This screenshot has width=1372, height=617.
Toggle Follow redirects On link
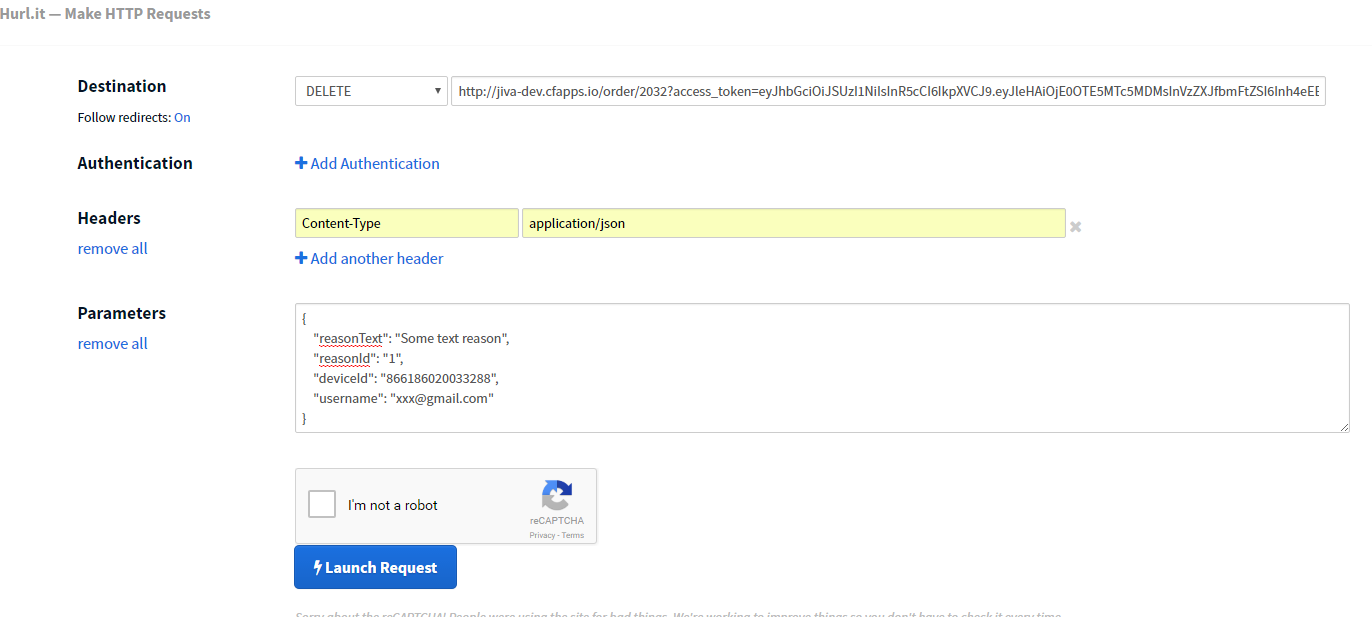(182, 117)
